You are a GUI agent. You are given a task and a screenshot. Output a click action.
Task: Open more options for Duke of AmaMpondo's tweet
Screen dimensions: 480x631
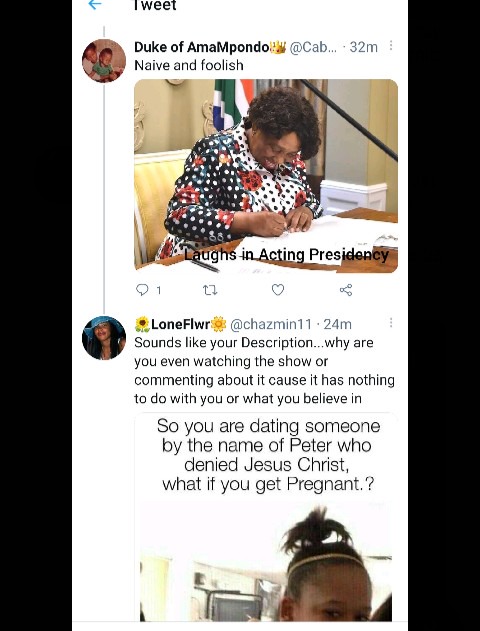[391, 46]
